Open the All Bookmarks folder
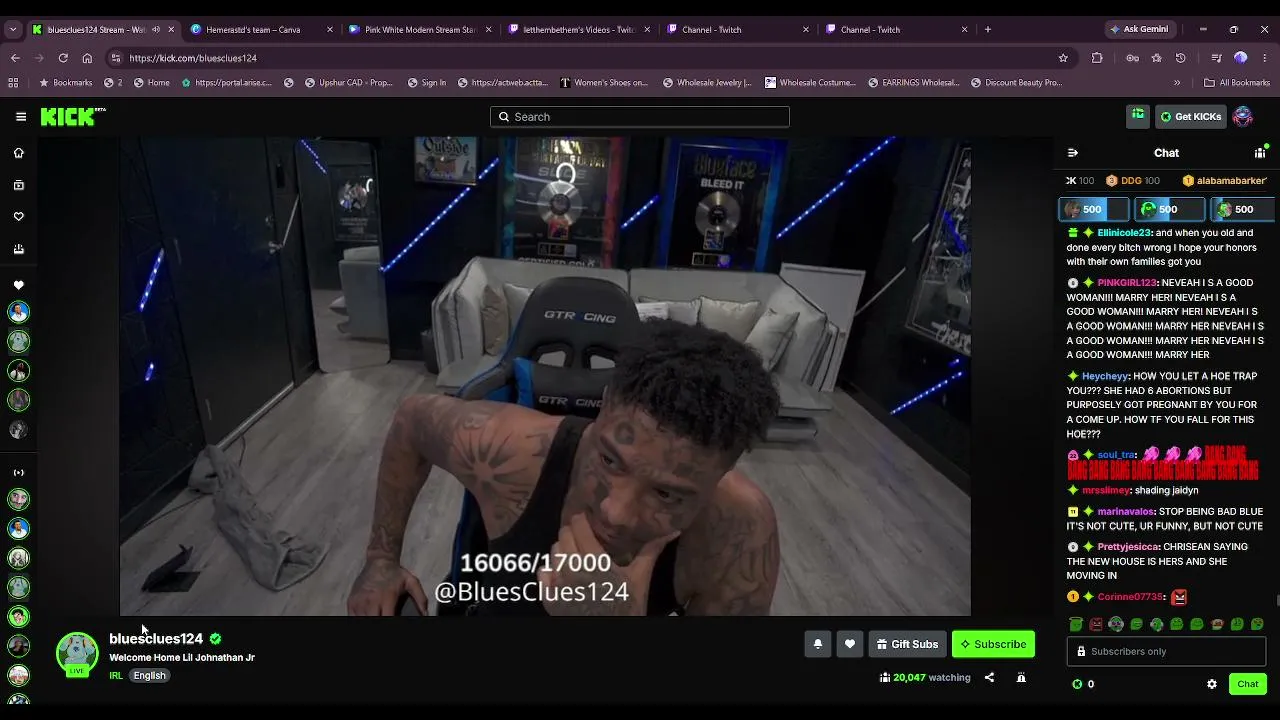Screen dimensions: 1280x720 click(1237, 83)
